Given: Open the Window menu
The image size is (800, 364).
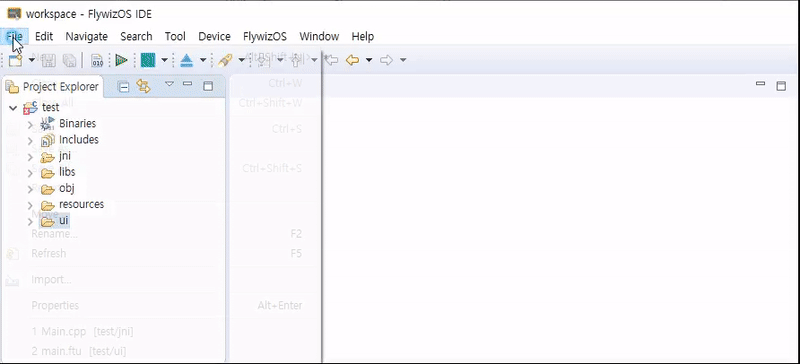Looking at the screenshot, I should [x=319, y=36].
